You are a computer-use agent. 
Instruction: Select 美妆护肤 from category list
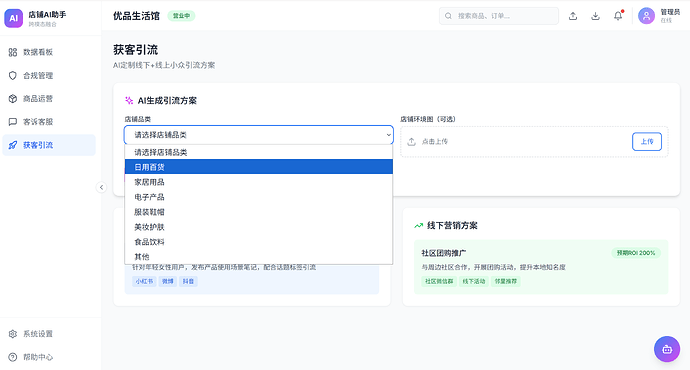pyautogui.click(x=259, y=227)
